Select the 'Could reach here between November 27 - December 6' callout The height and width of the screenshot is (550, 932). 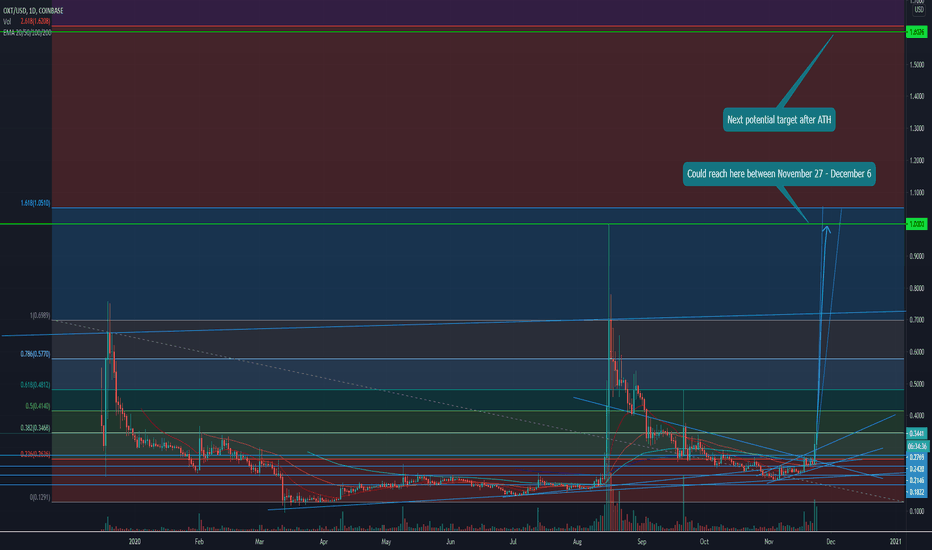[x=779, y=174]
